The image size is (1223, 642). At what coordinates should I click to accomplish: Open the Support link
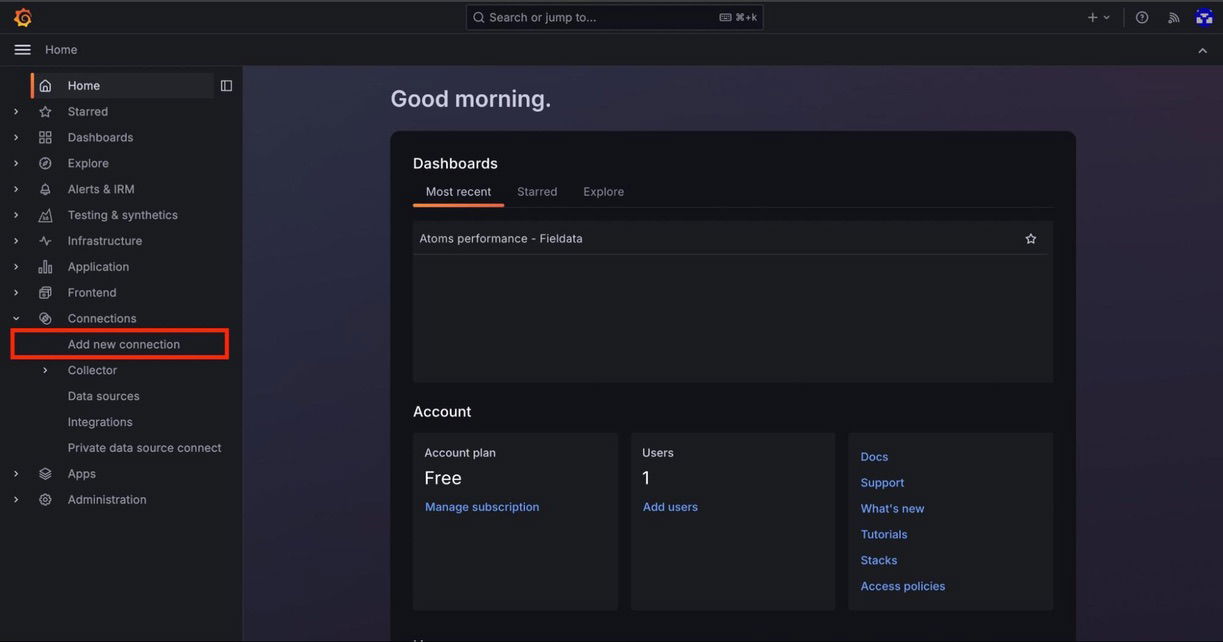pos(882,483)
